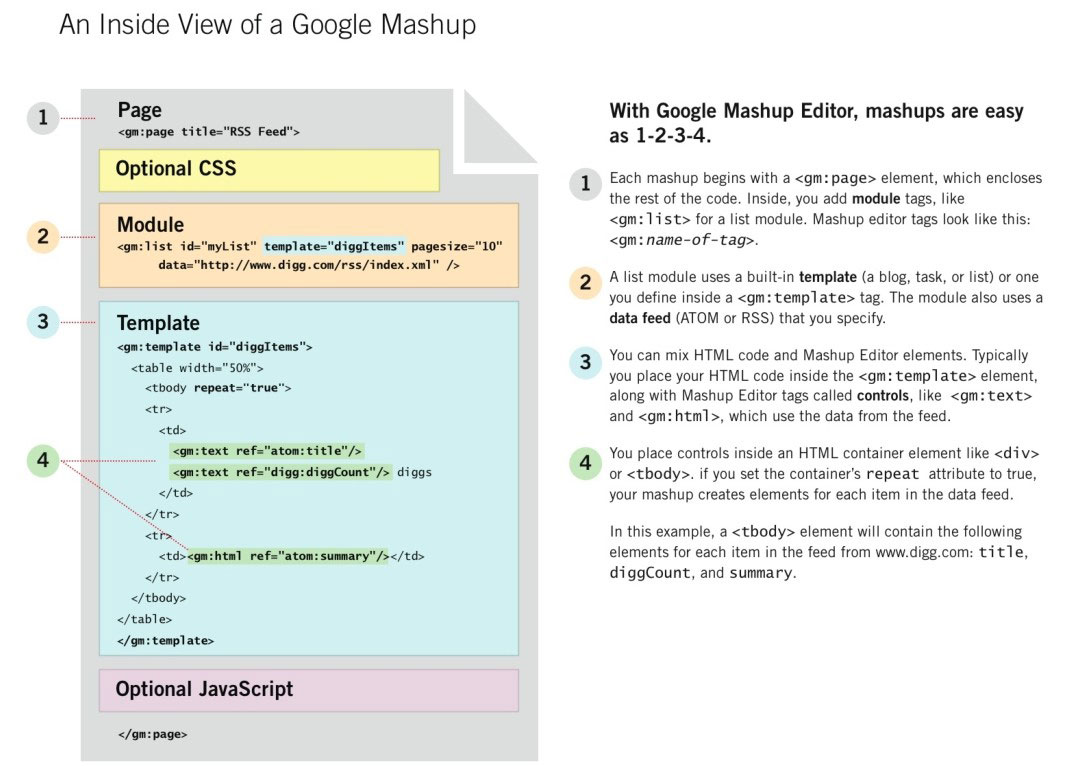Click the heading "With Google Mashup Editor, mashups are easy"
The image size is (1092, 766).
tap(816, 111)
